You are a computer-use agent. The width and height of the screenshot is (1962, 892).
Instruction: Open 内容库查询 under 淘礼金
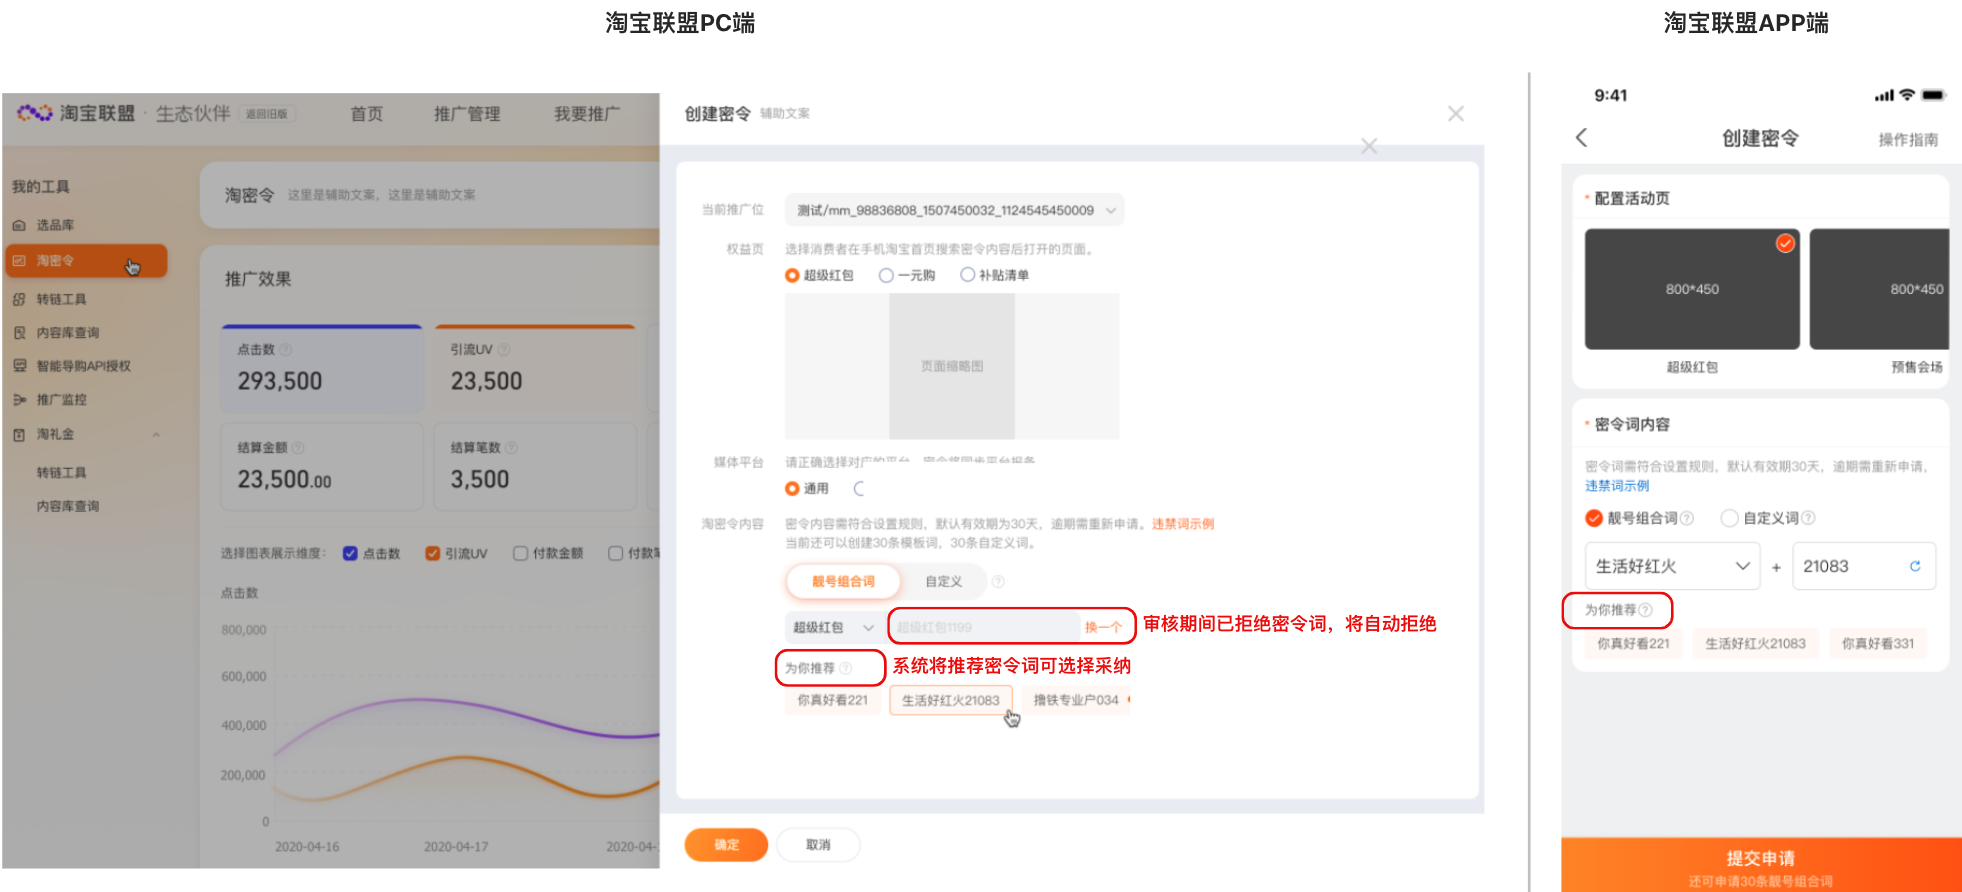[68, 507]
